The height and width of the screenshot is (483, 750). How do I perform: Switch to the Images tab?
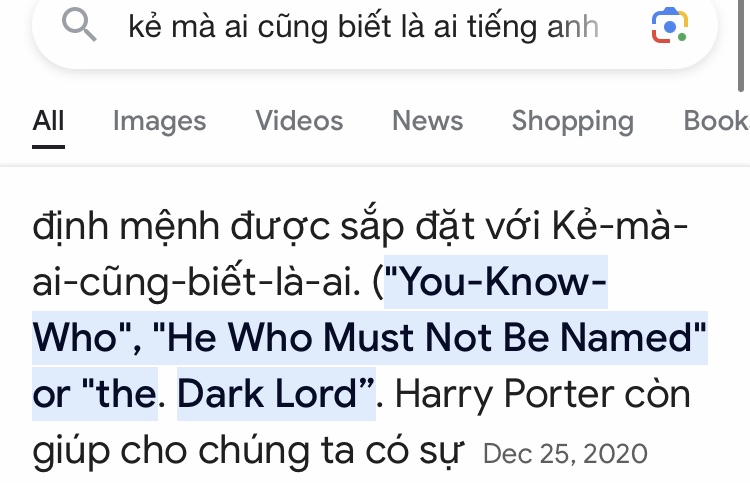pyautogui.click(x=159, y=121)
